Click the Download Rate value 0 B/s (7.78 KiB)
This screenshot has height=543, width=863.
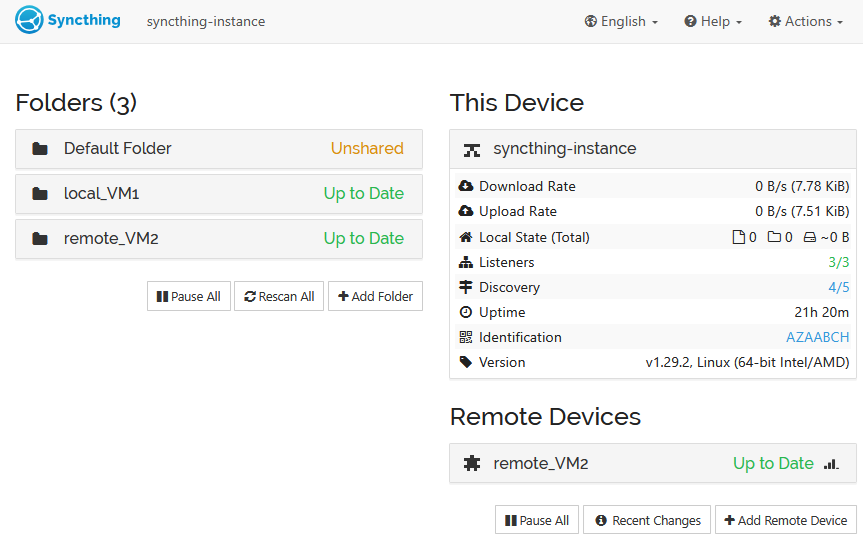pyautogui.click(x=802, y=187)
